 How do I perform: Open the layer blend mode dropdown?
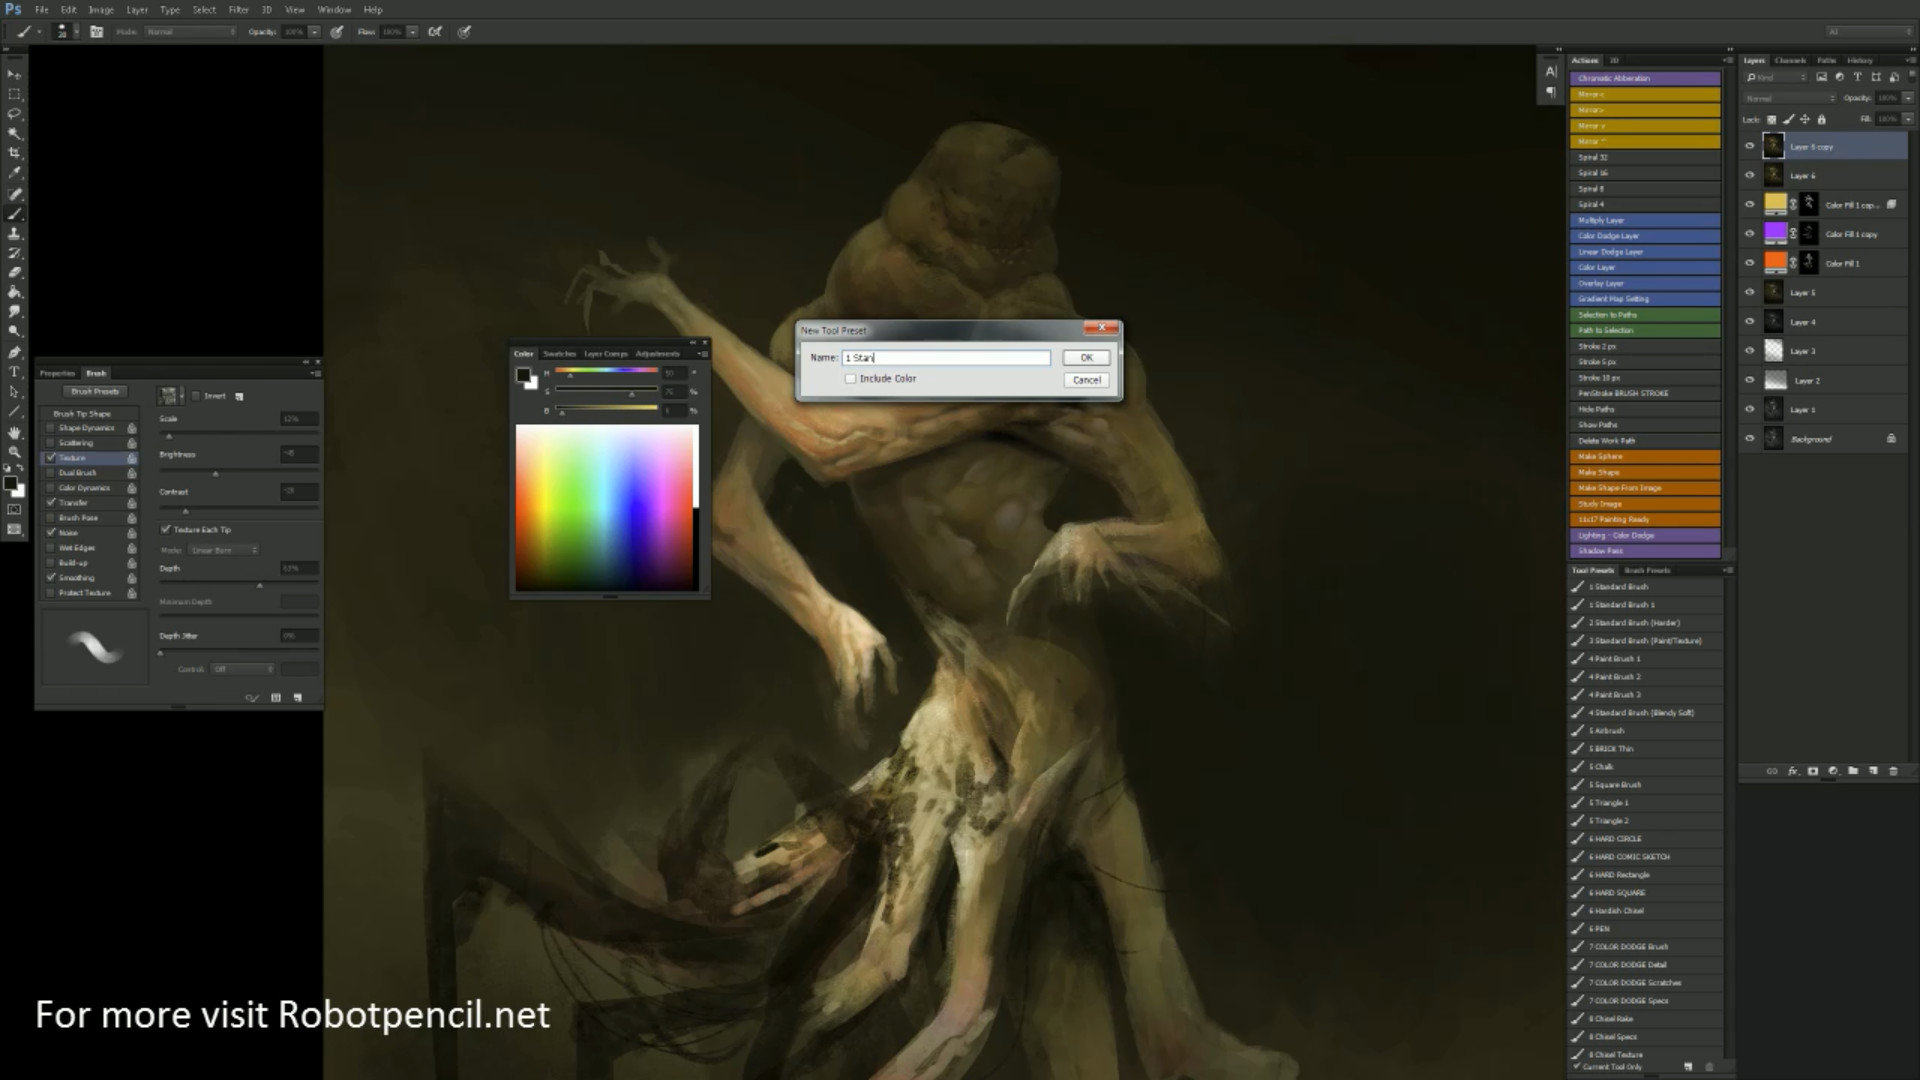click(1790, 98)
